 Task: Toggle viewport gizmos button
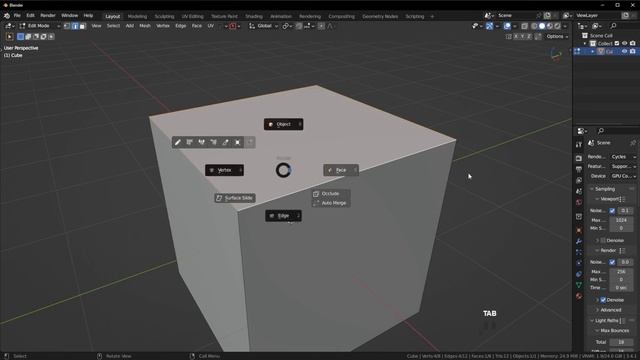(x=489, y=26)
